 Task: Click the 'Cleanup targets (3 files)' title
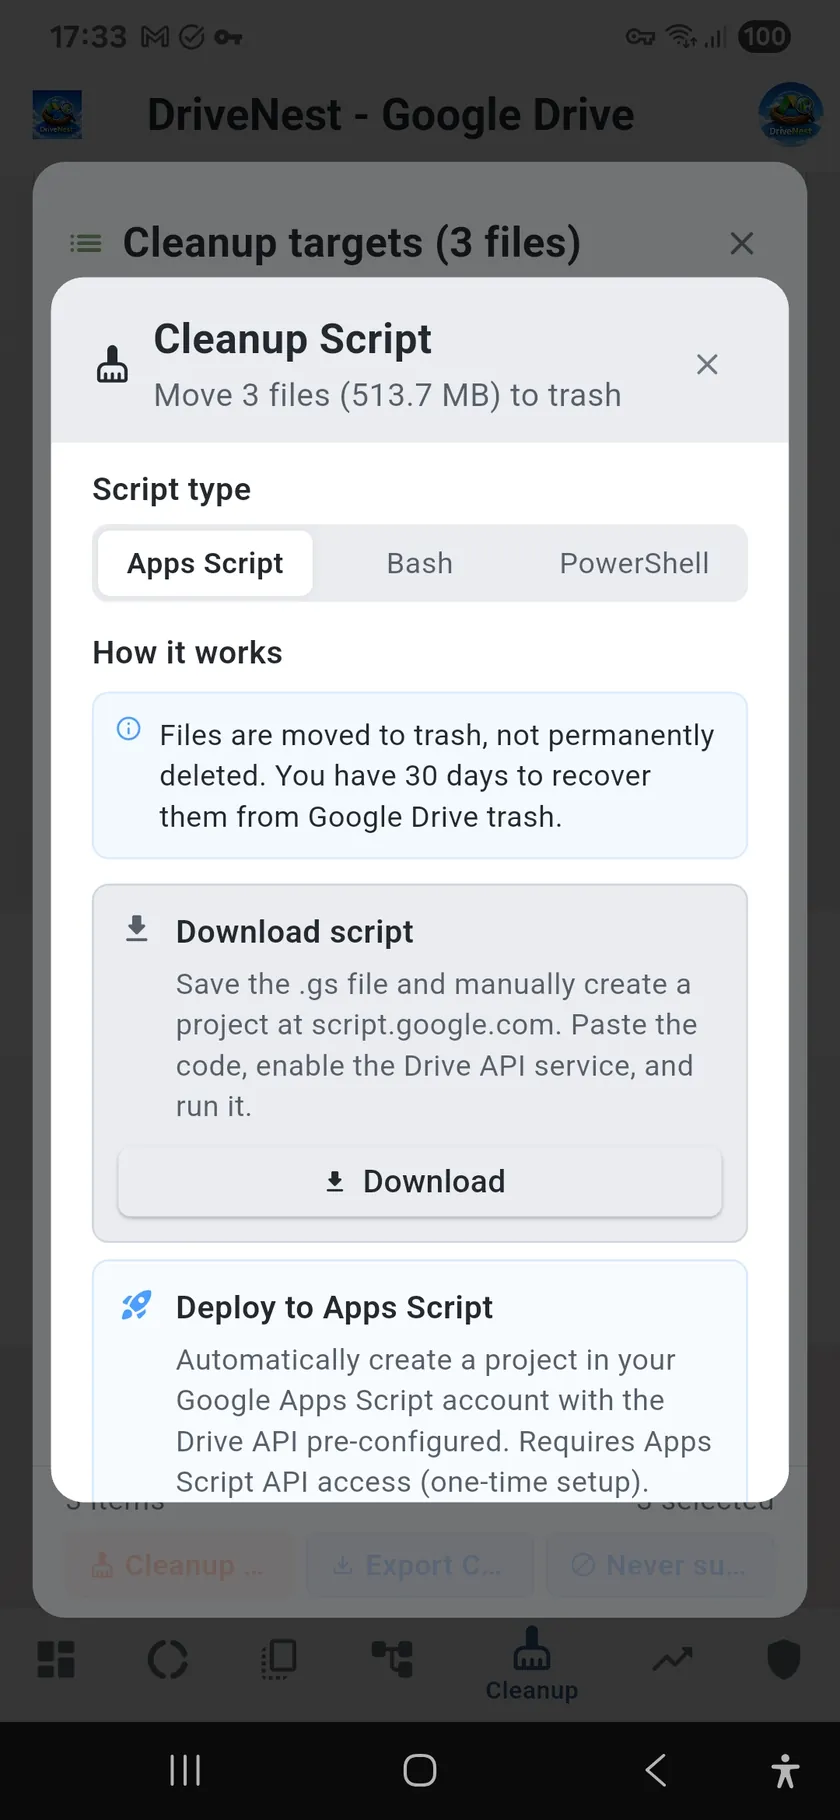[x=351, y=243]
